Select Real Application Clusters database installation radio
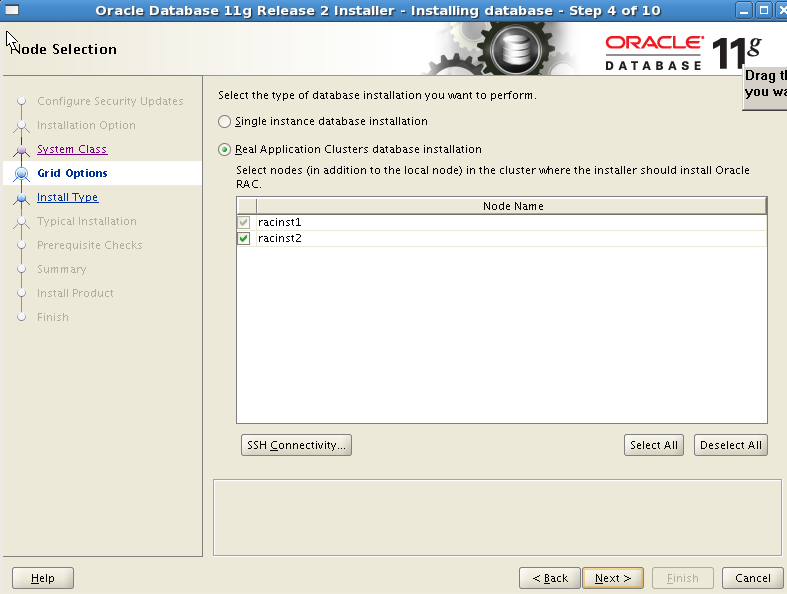 point(224,150)
